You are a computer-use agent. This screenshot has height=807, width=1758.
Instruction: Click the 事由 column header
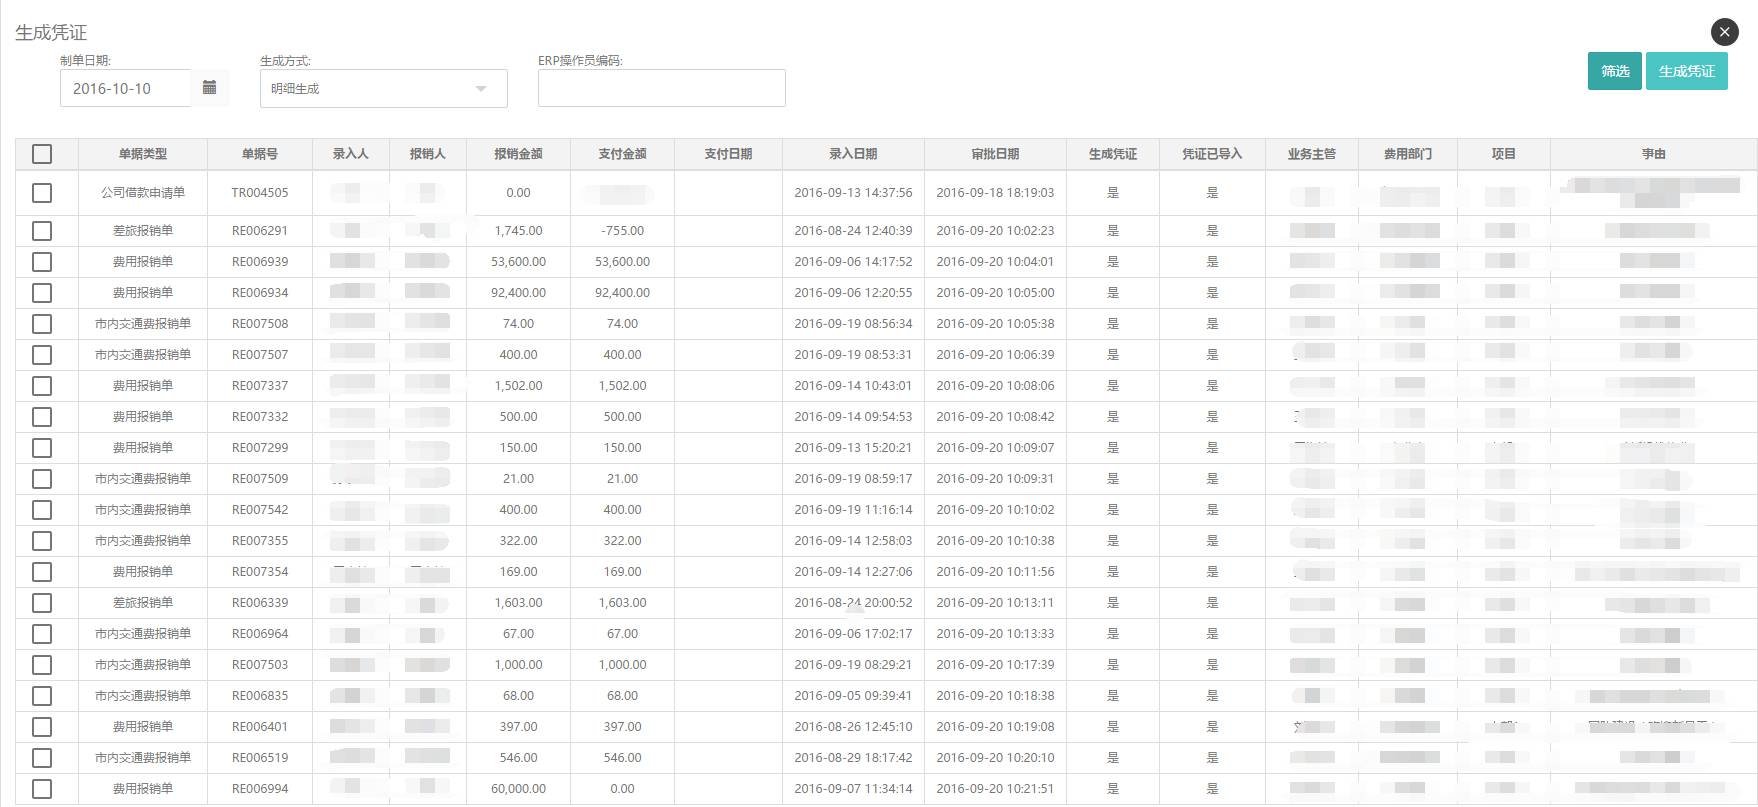1654,154
